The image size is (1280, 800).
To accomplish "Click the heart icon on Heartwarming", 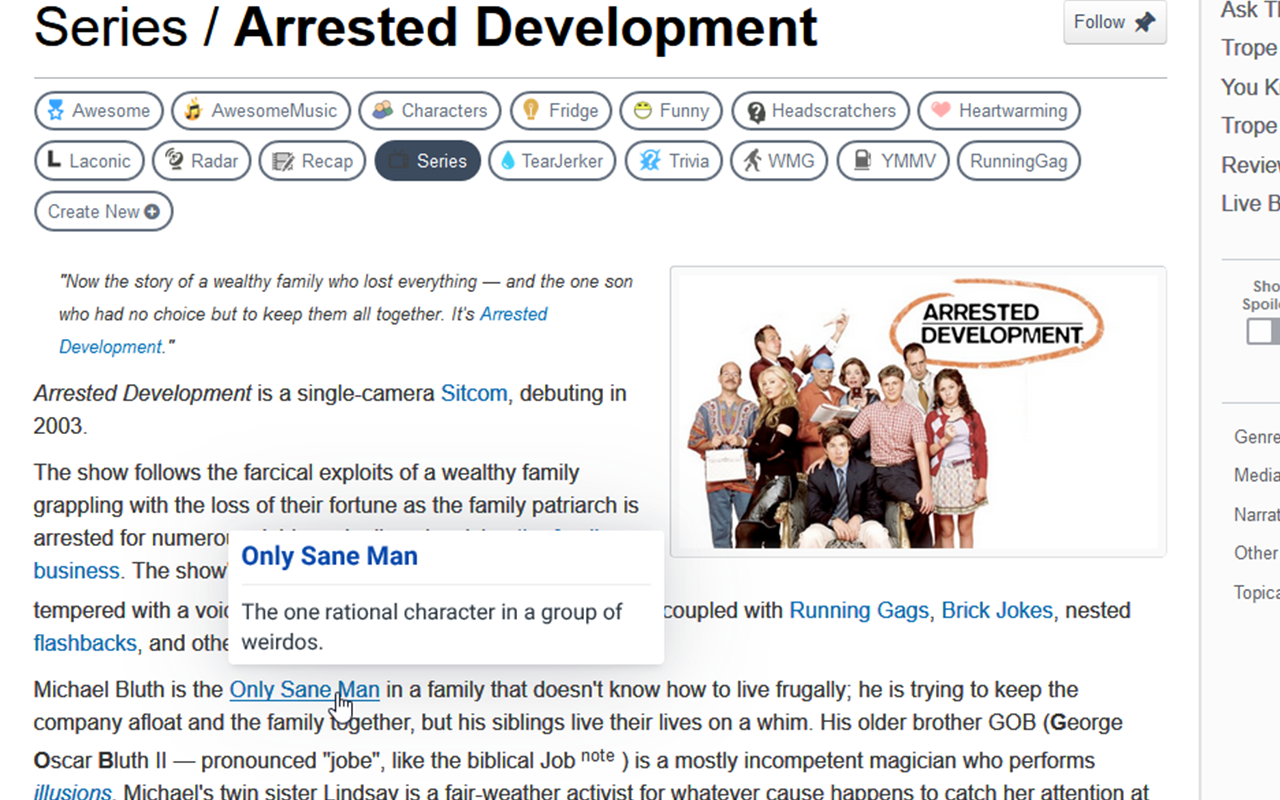I will coord(942,111).
